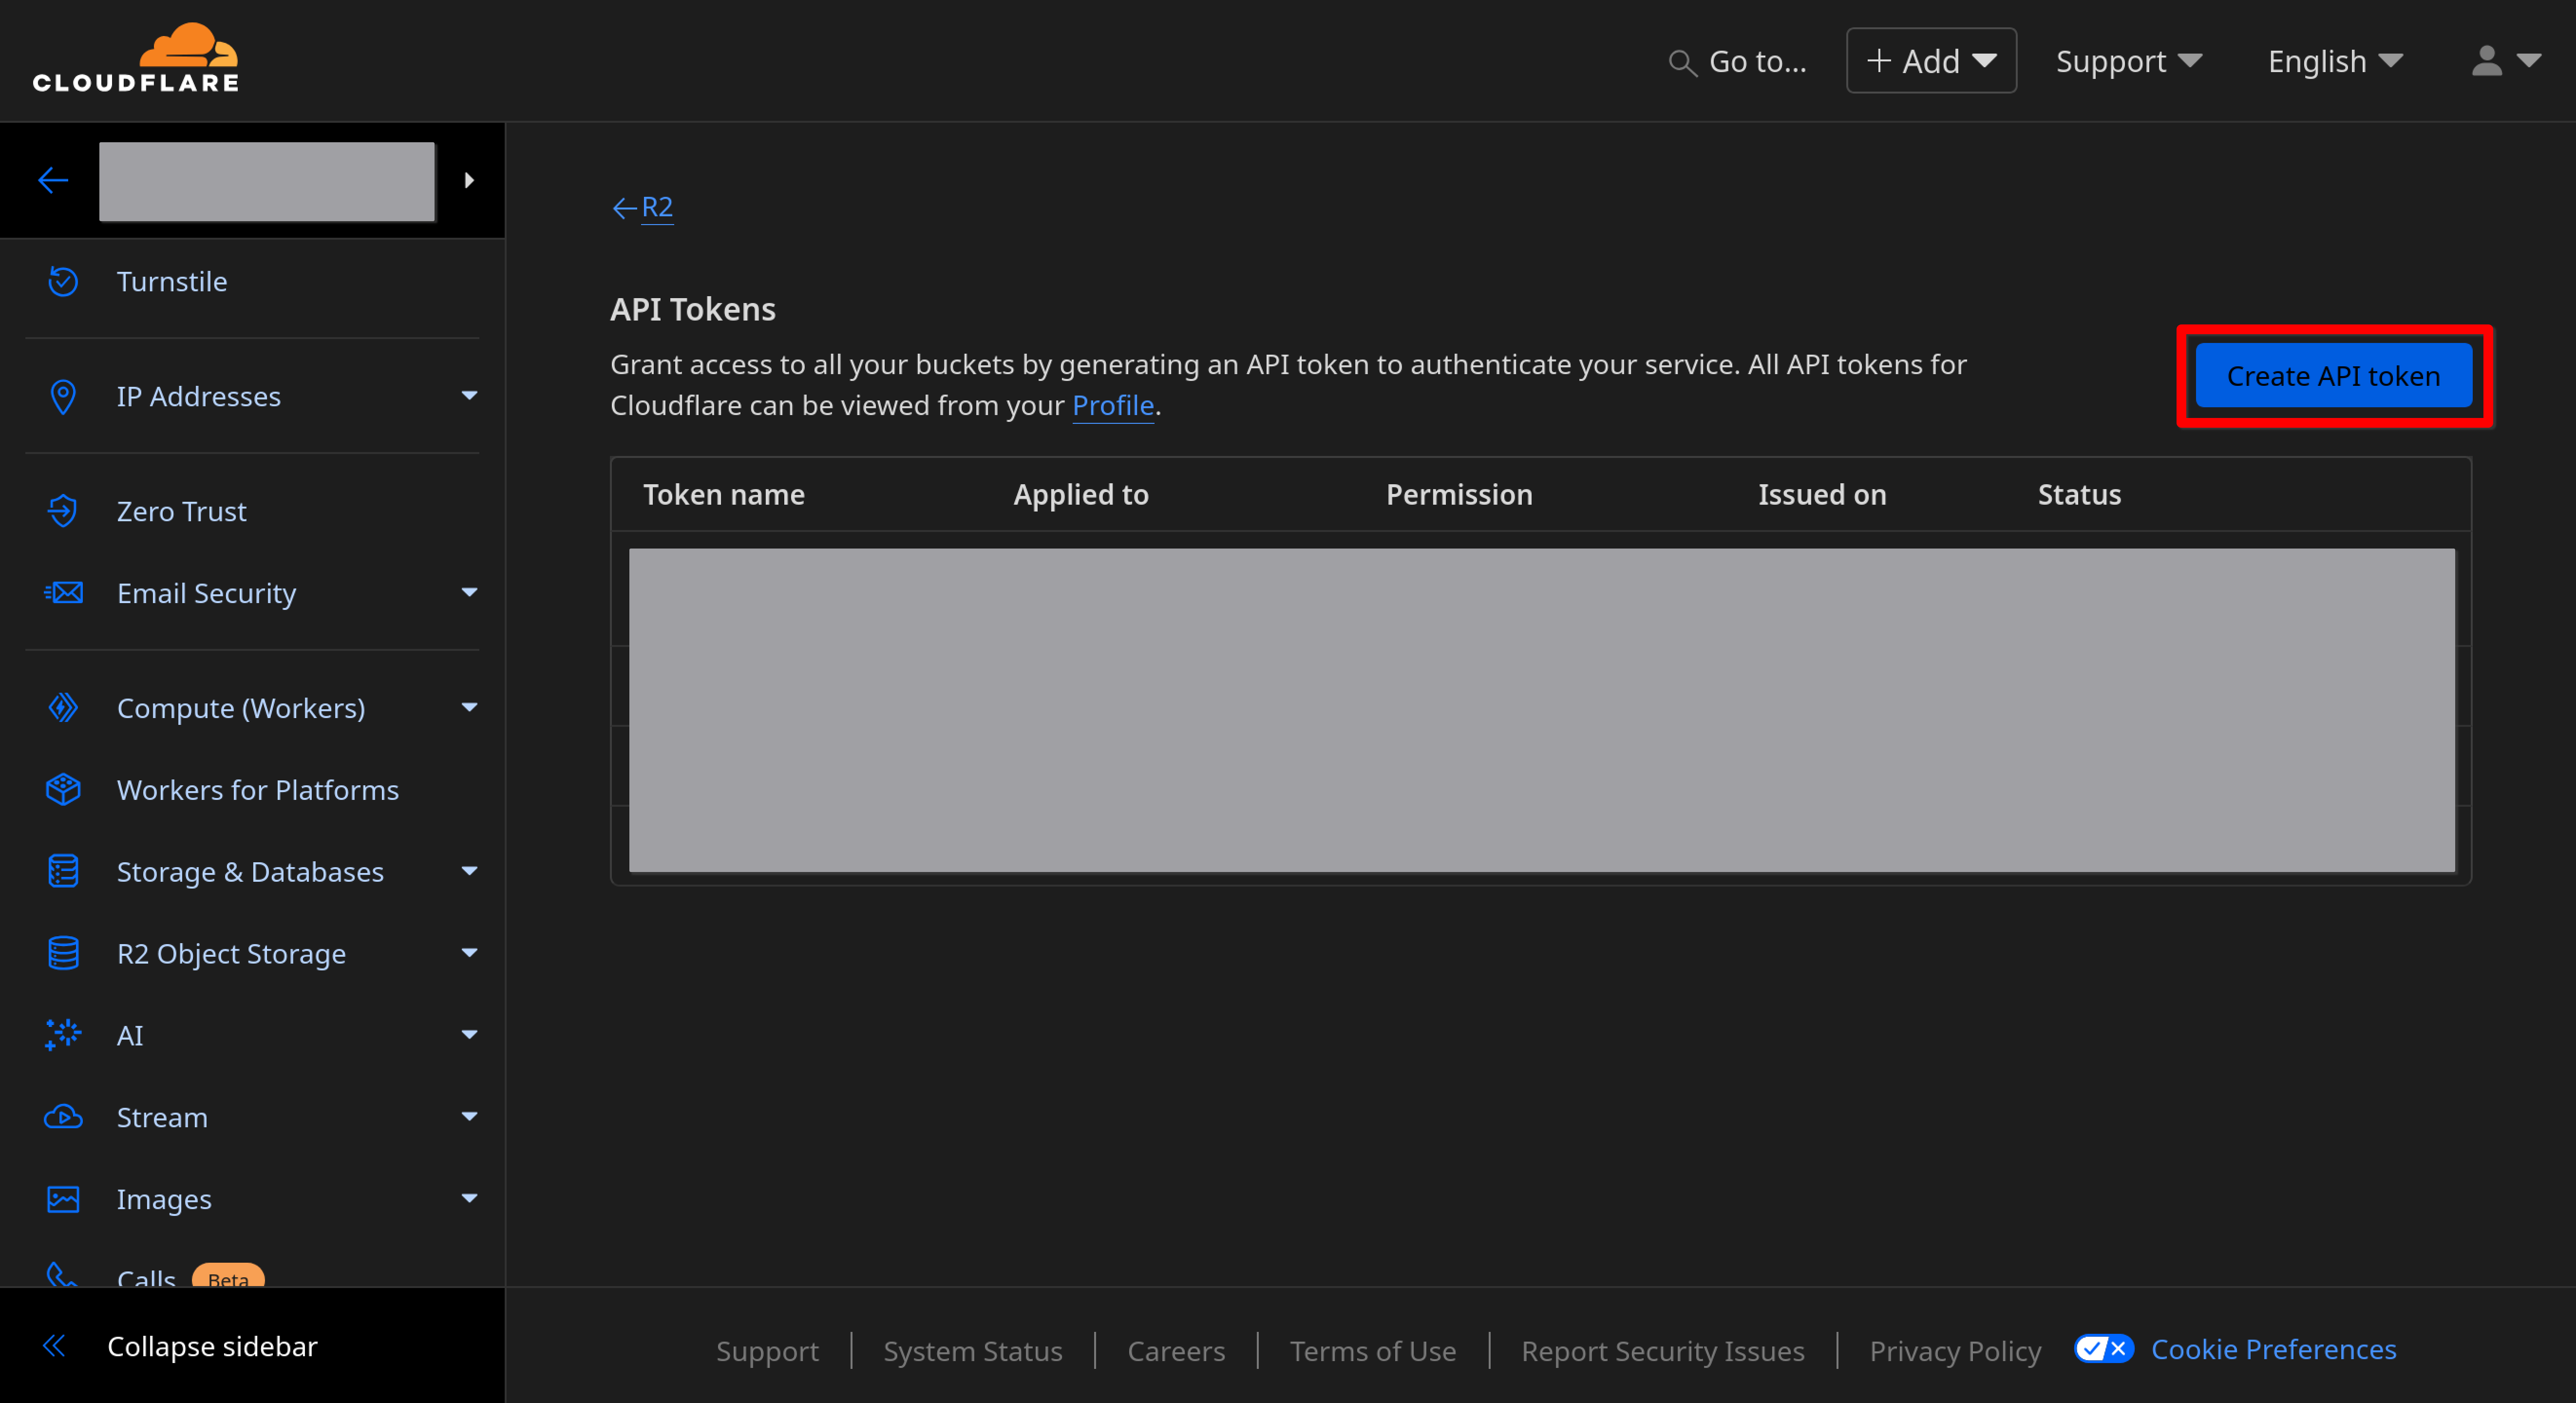Expand the Storage & Databases section
This screenshot has height=1403, width=2576.
point(468,871)
